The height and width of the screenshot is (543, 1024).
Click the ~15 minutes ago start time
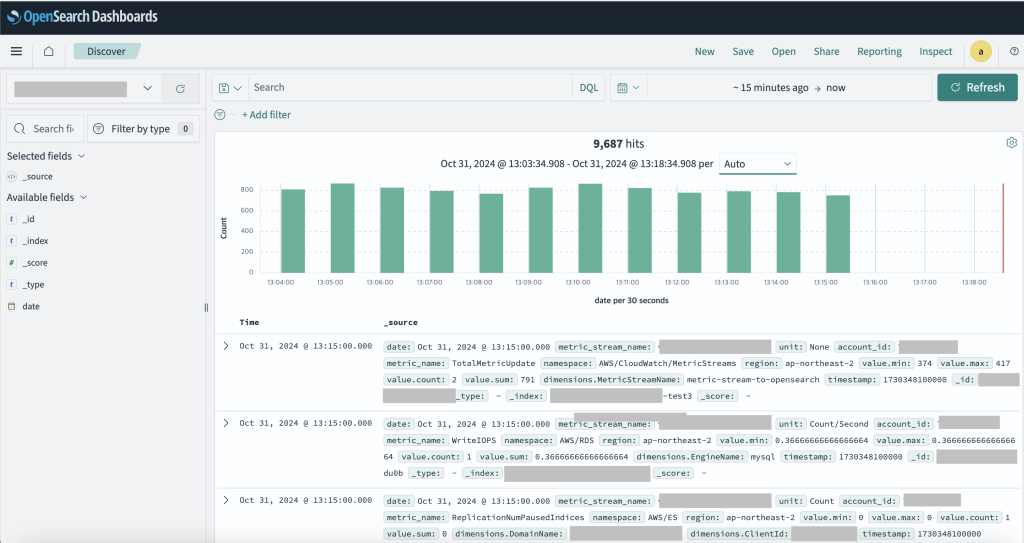771,88
